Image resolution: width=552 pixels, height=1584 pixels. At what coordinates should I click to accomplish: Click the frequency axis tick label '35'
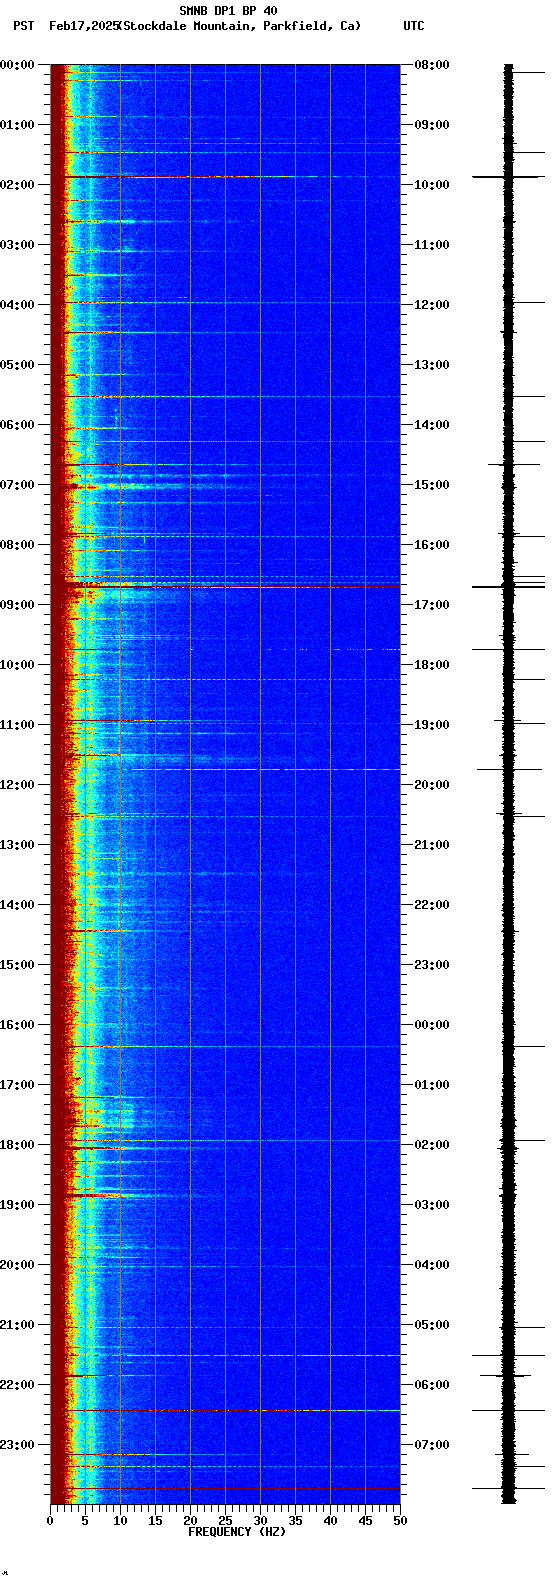pos(295,1521)
